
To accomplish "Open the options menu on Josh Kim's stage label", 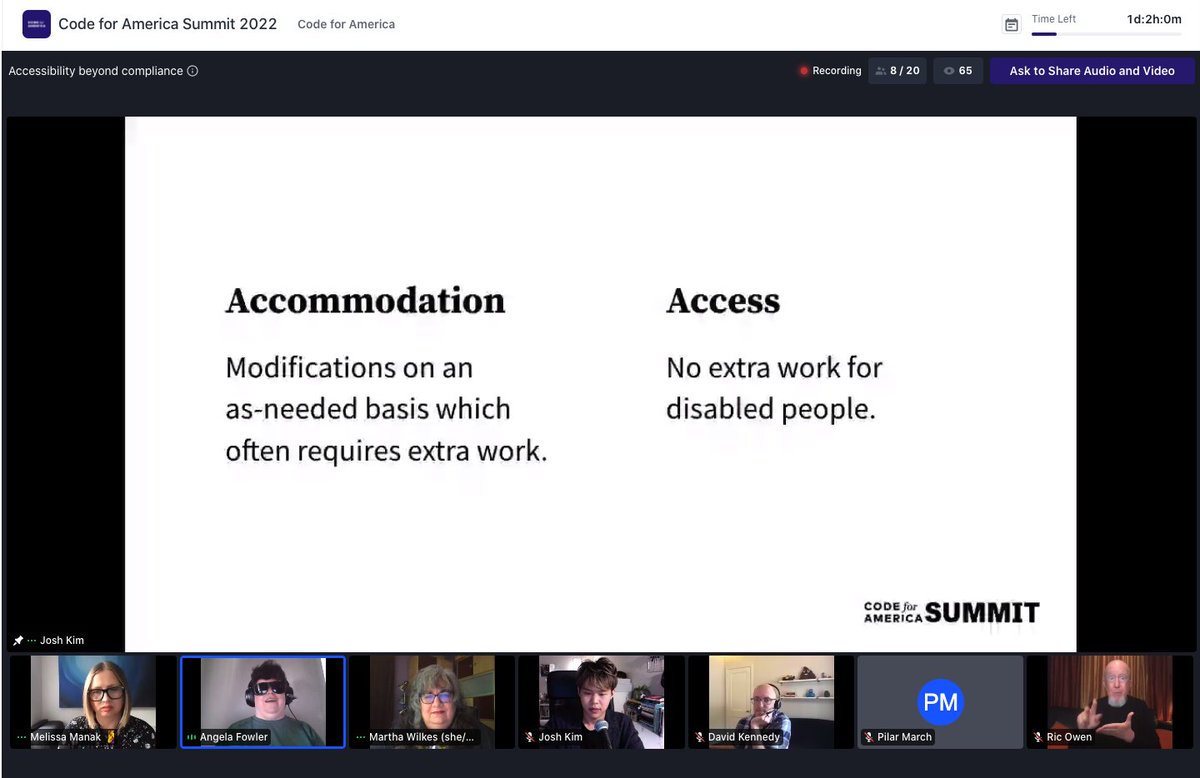I will [30, 640].
